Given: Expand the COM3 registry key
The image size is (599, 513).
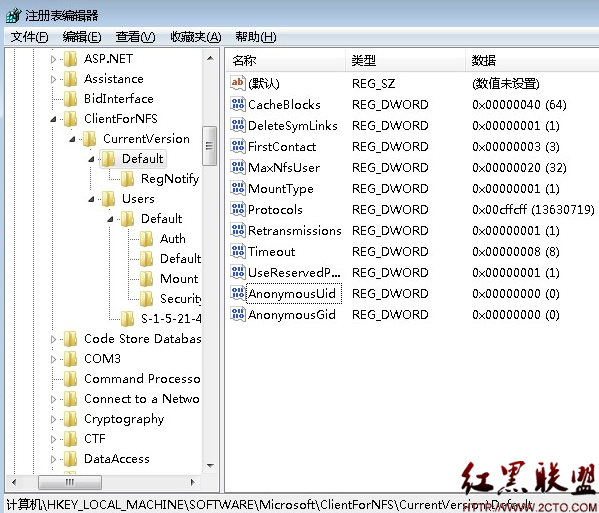Looking at the screenshot, I should click(x=53, y=359).
